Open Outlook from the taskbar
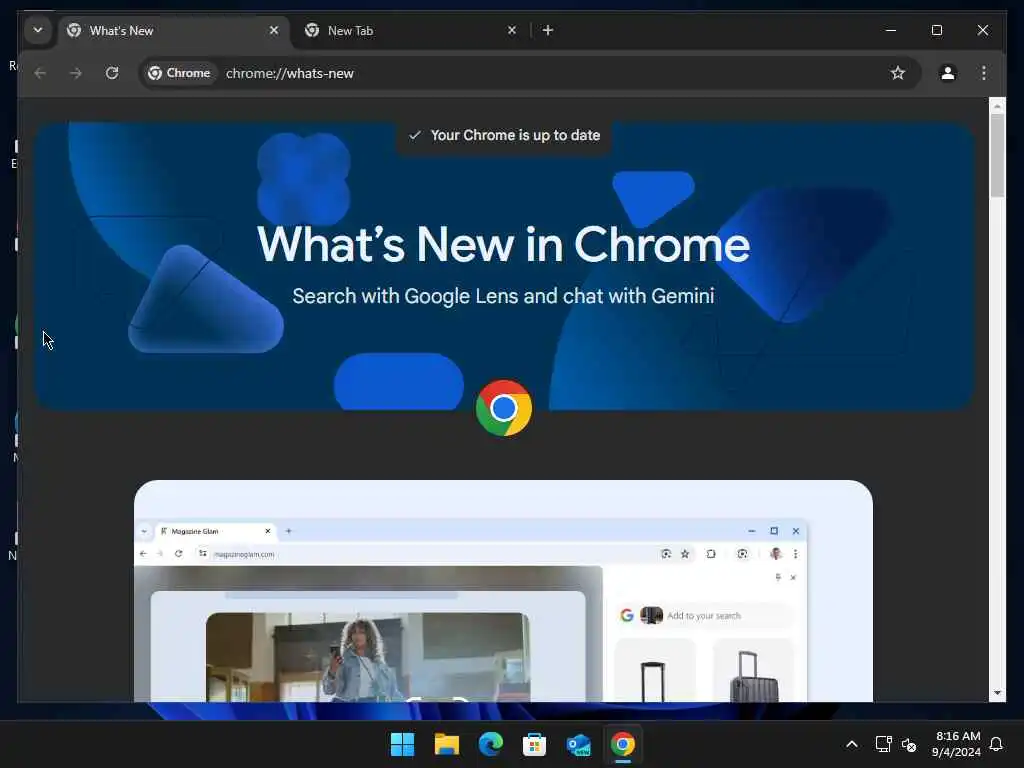The width and height of the screenshot is (1024, 768). pyautogui.click(x=579, y=744)
